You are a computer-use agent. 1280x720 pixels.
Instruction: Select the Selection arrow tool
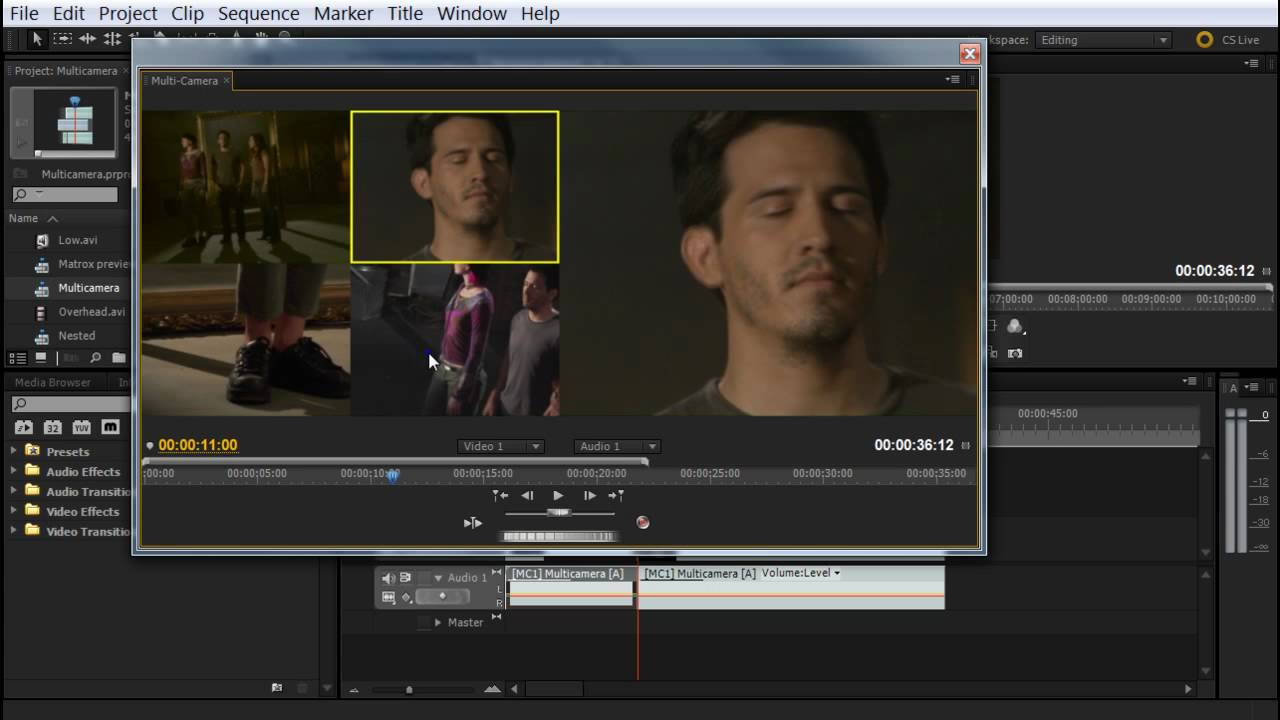coord(37,39)
